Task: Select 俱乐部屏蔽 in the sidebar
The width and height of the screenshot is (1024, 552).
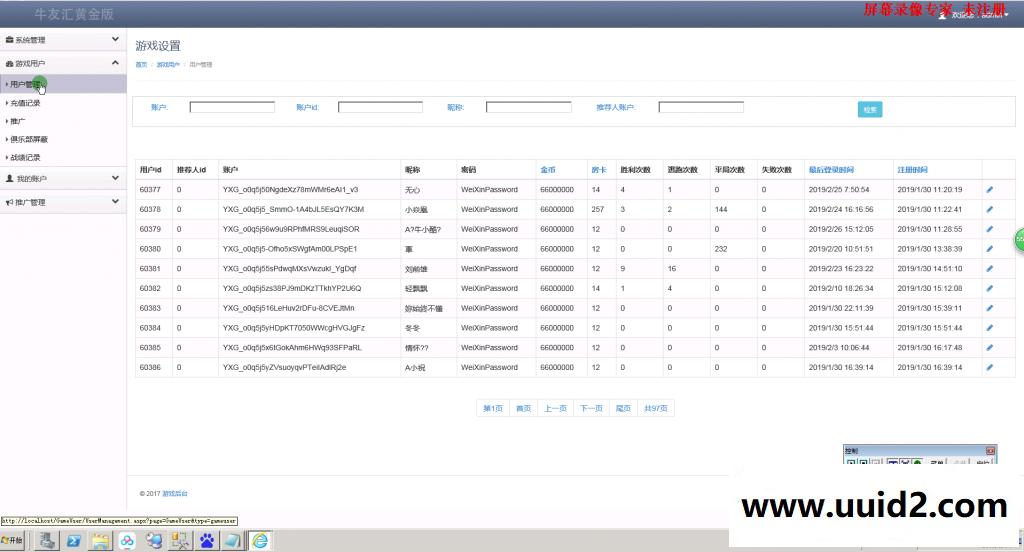Action: coord(29,139)
